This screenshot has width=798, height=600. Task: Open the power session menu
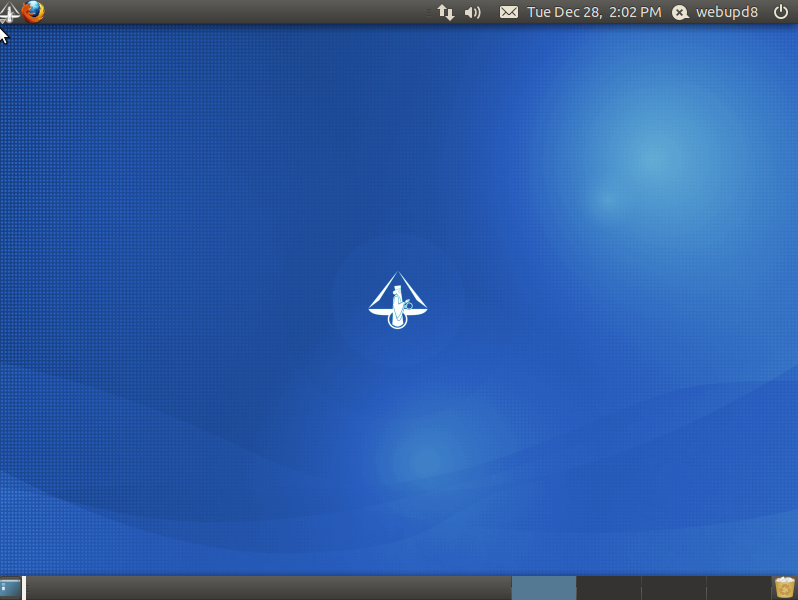pos(781,12)
